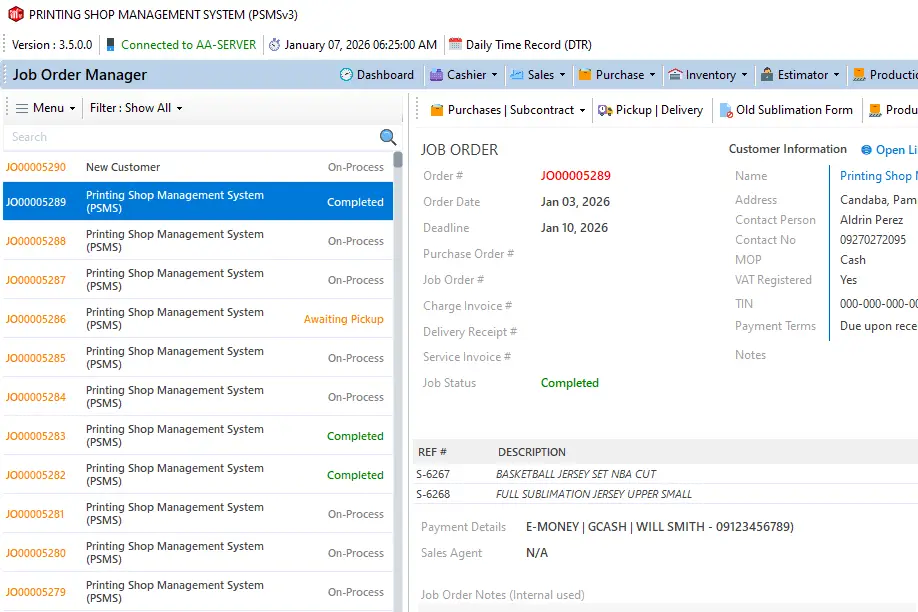Click the Open Li... link
The width and height of the screenshot is (918, 612).
coord(895,150)
